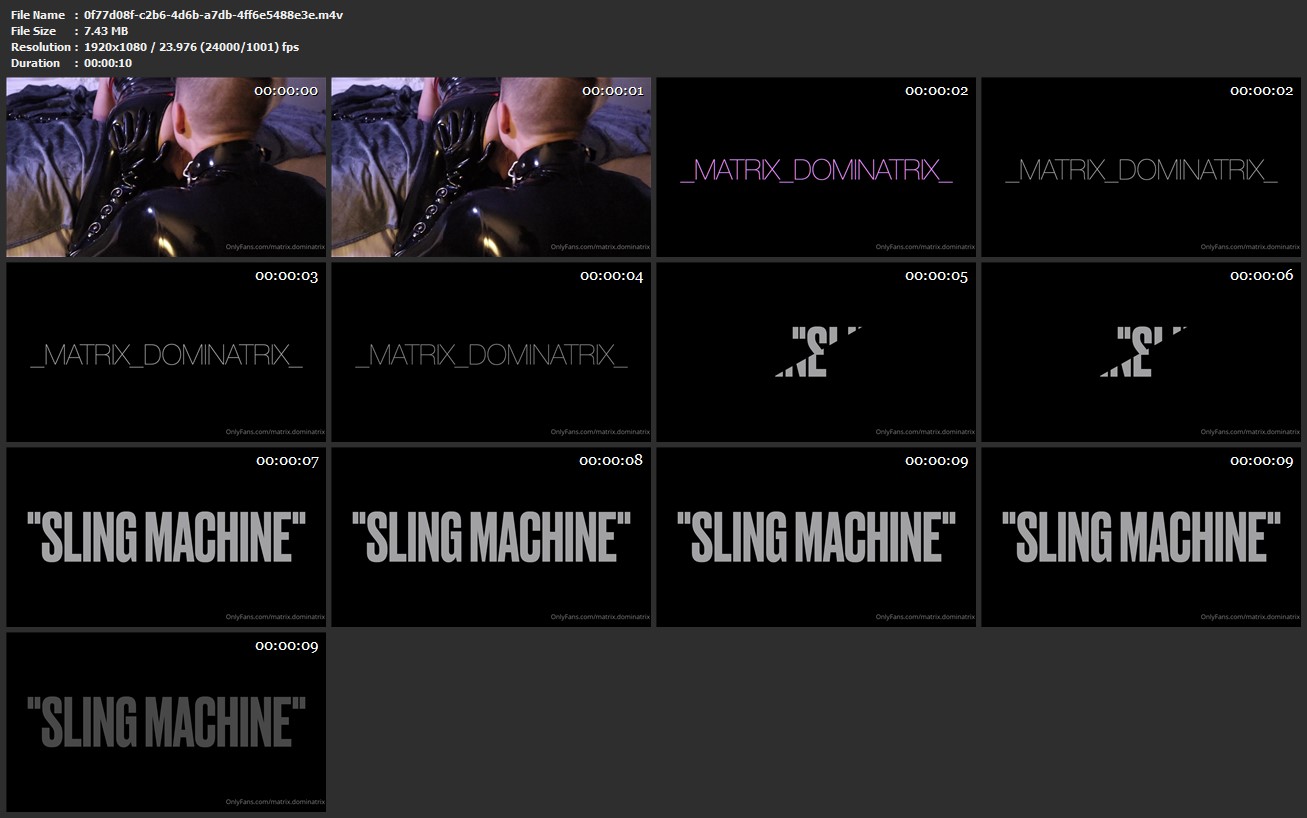The width and height of the screenshot is (1307, 818).
Task: Select the partial-letters frame at 00:00:05
Action: coord(816,352)
